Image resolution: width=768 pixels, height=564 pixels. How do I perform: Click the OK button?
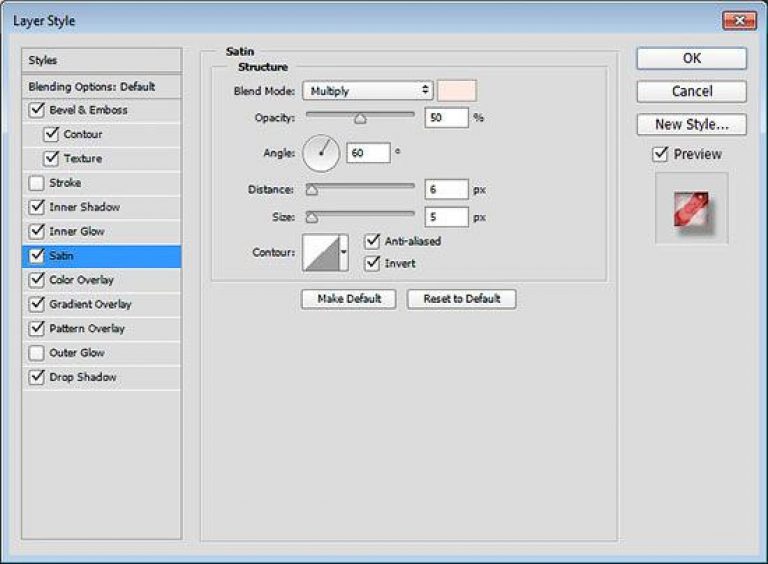691,59
